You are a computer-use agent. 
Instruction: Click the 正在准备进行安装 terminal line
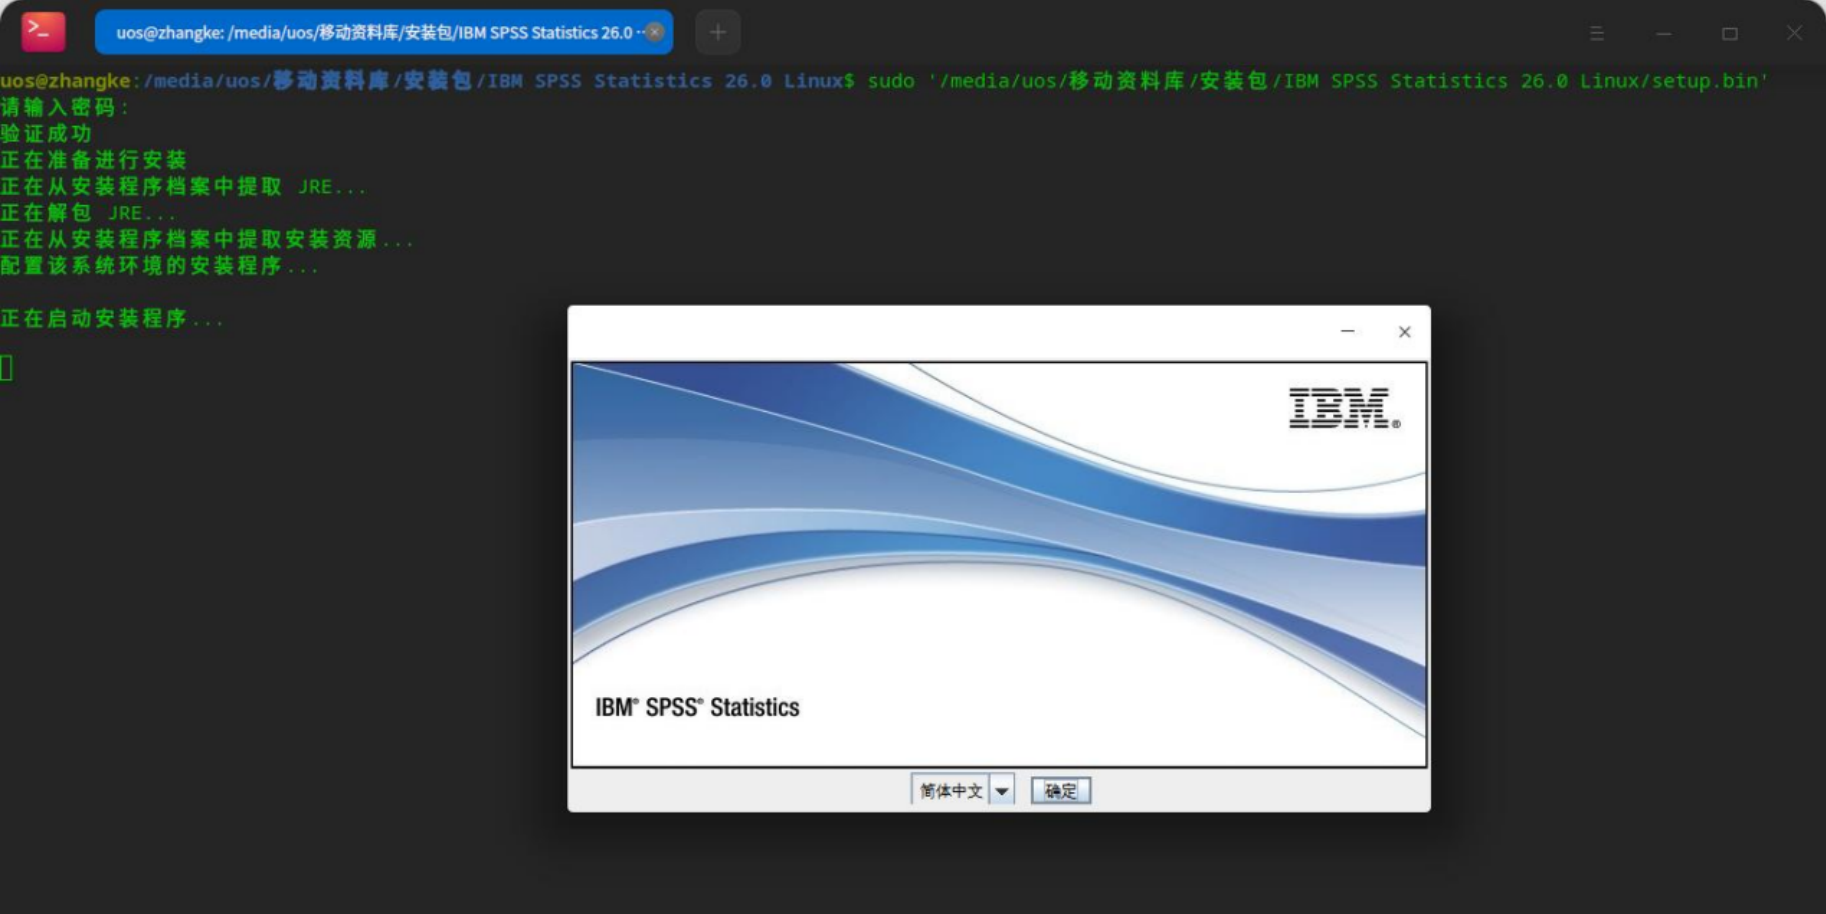tap(93, 160)
